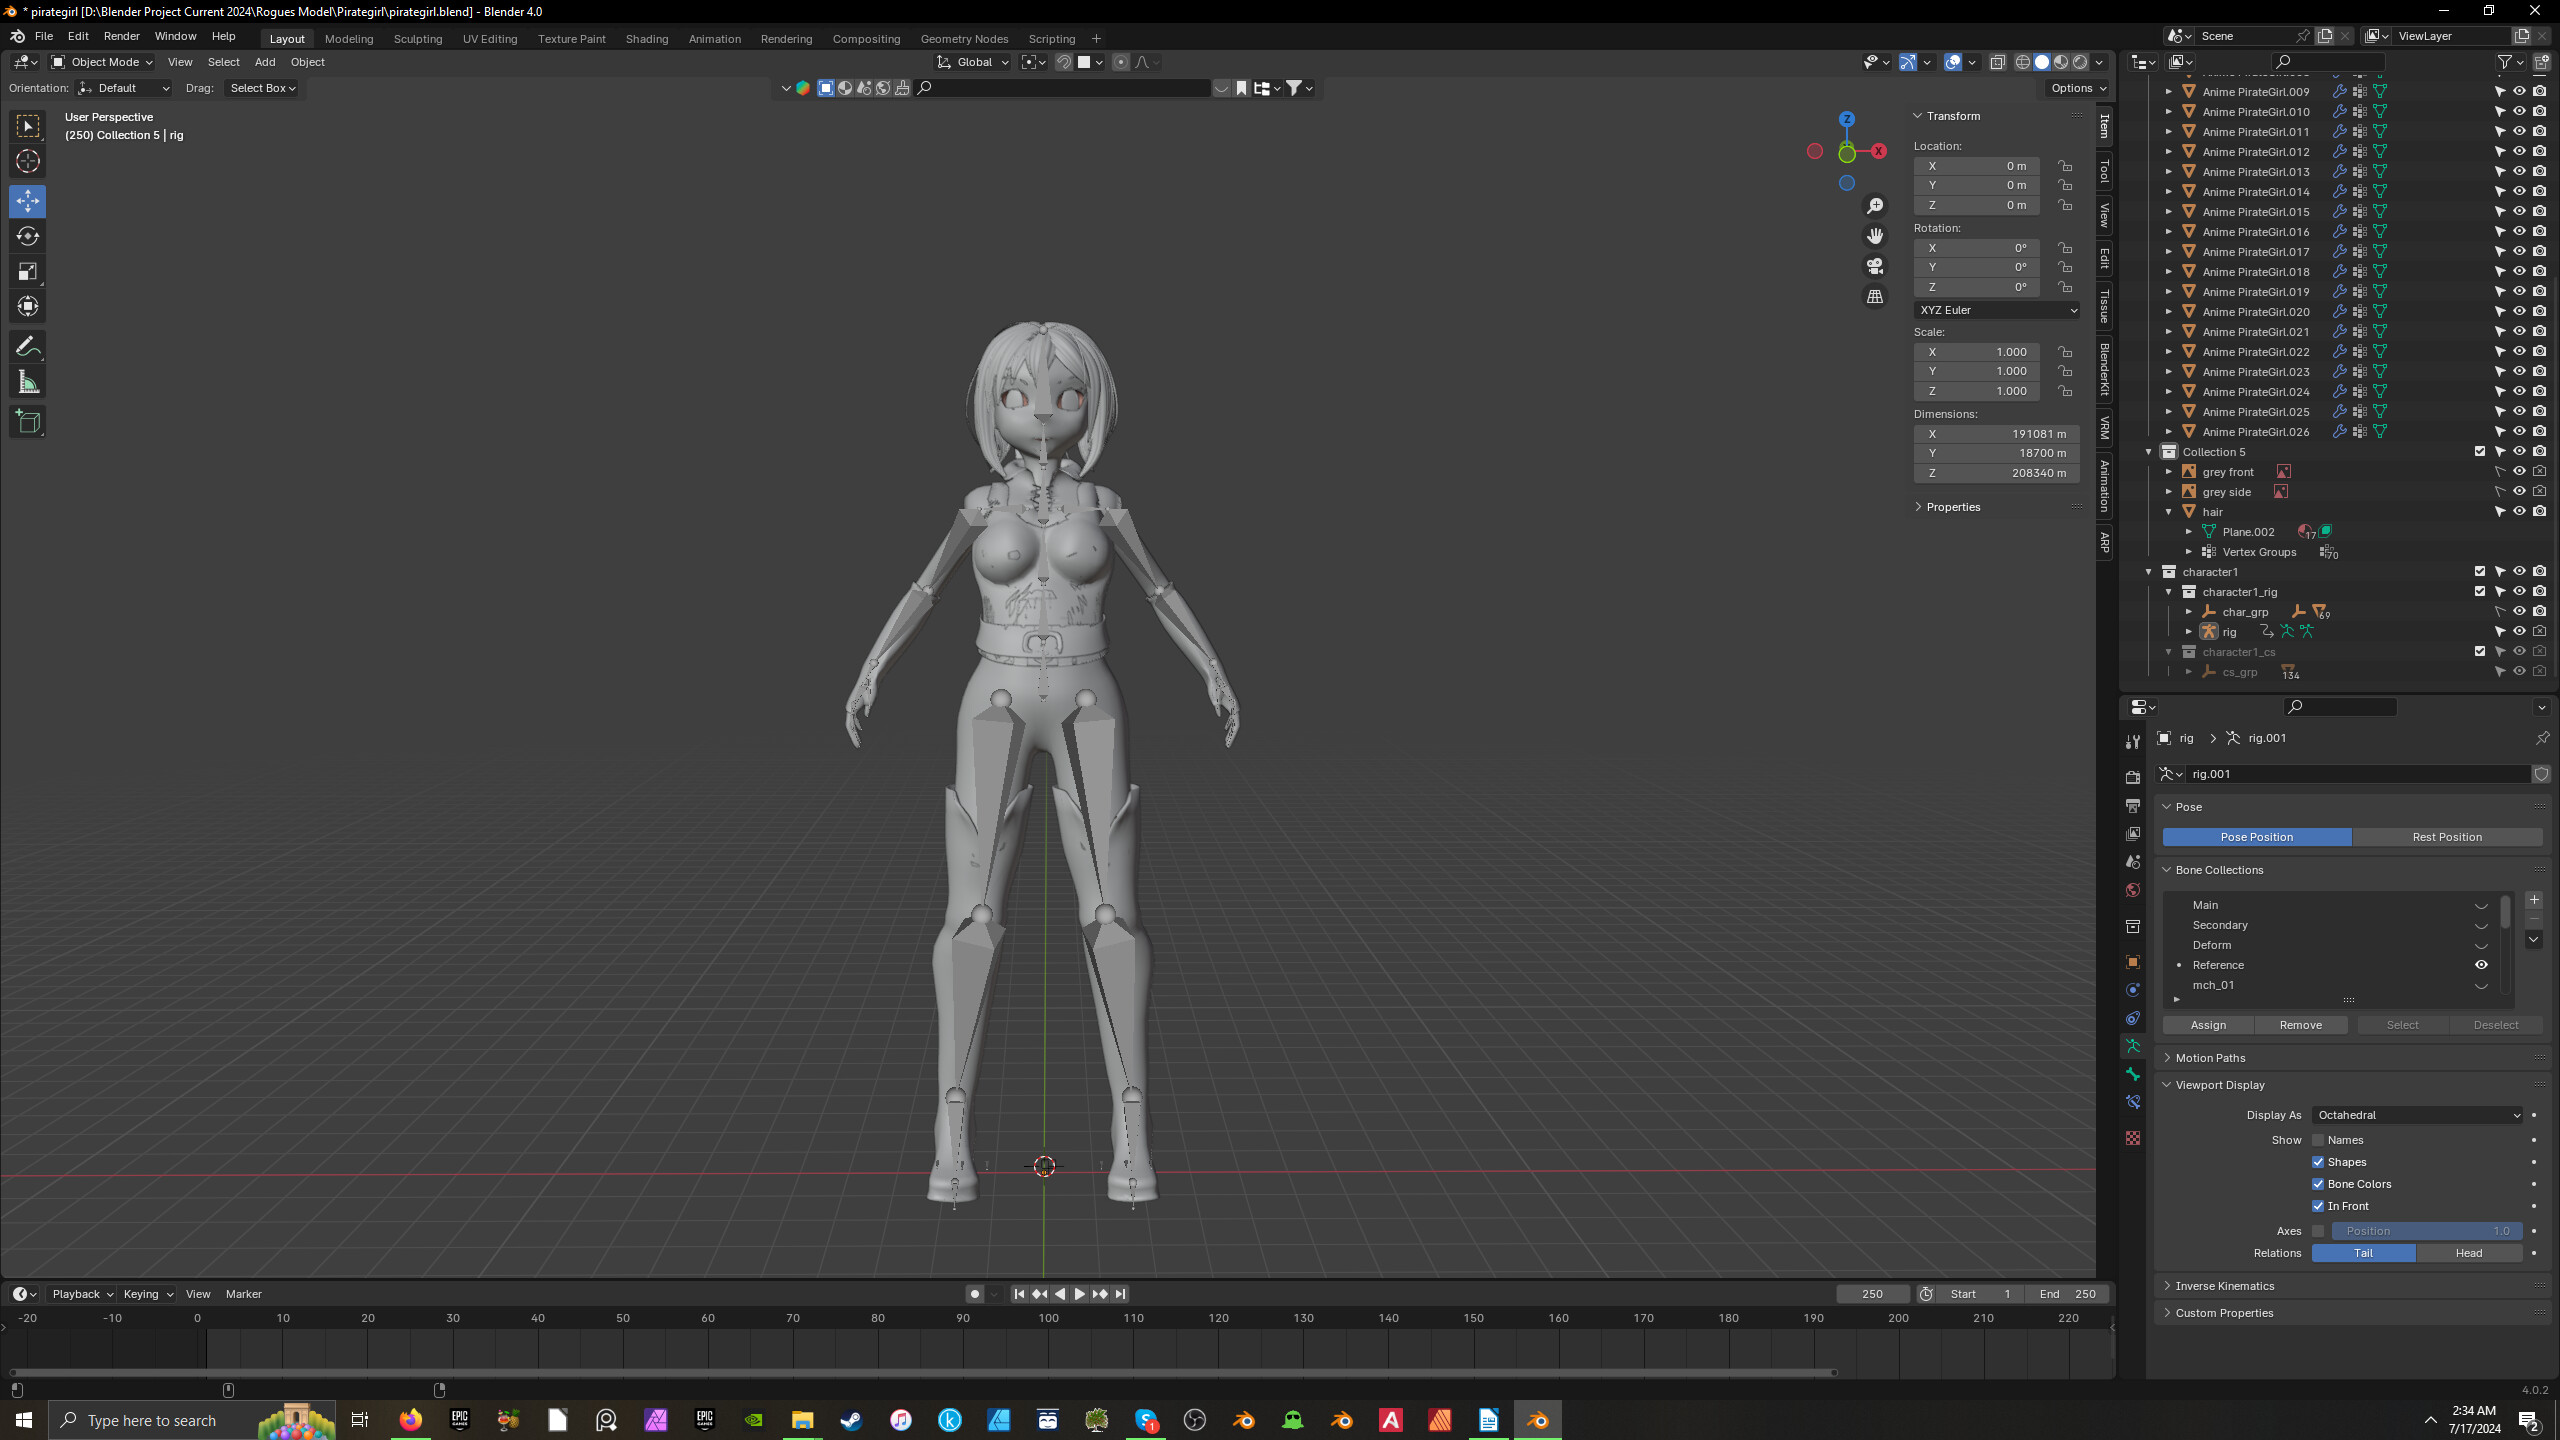This screenshot has height=1440, width=2560.
Task: Switch to the Sculpting workspace tab
Action: pos(417,38)
